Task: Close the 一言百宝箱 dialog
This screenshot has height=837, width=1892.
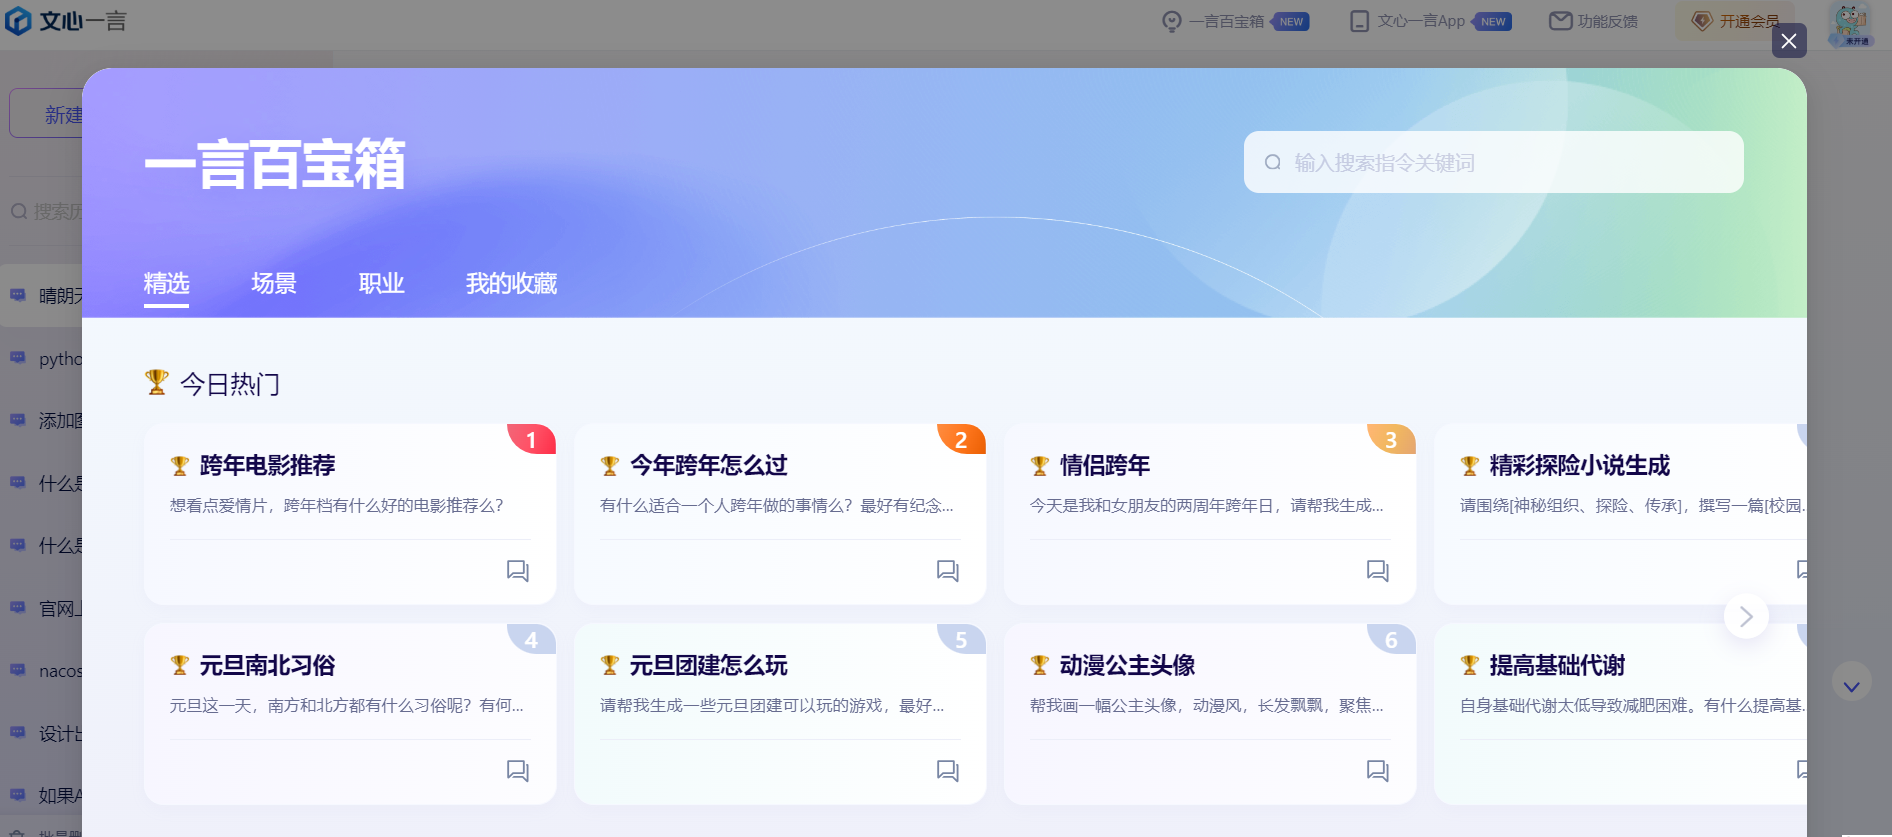Action: (x=1789, y=41)
